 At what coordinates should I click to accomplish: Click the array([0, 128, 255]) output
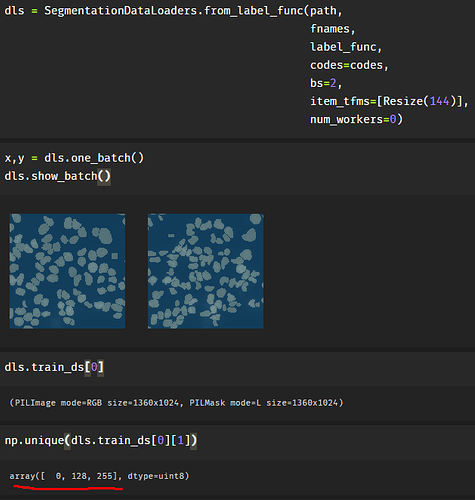[99, 476]
